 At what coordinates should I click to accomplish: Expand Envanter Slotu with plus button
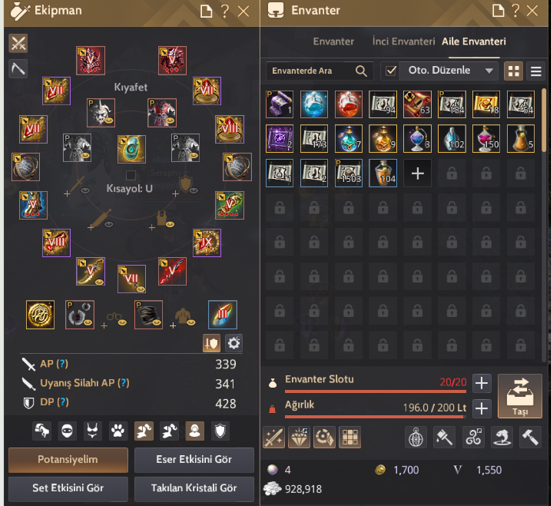481,383
